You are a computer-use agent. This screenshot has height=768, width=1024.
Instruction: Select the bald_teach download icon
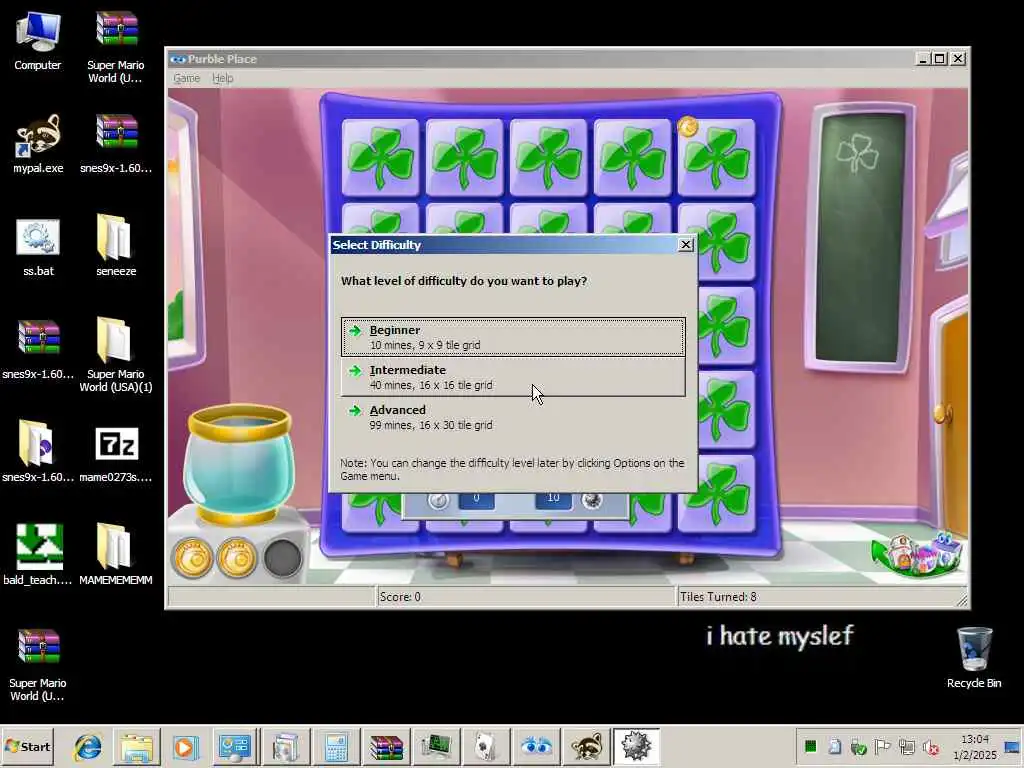(x=38, y=554)
